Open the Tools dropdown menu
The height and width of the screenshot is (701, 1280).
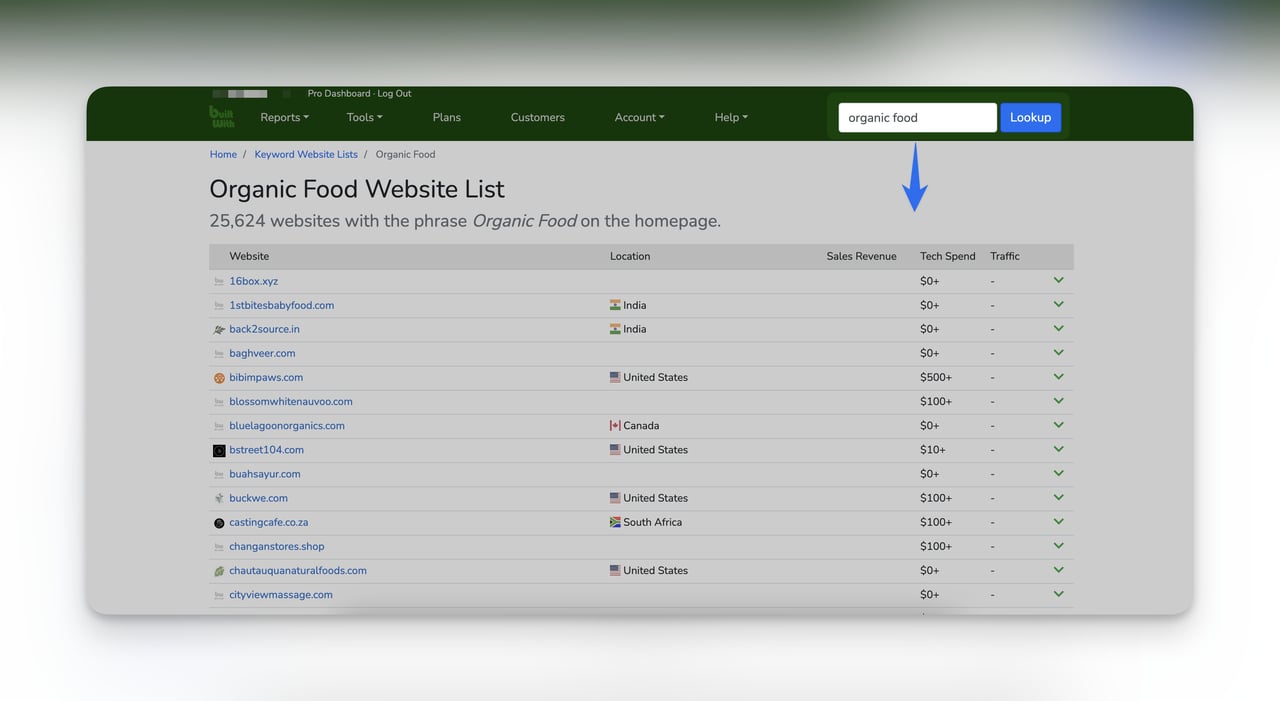click(365, 117)
